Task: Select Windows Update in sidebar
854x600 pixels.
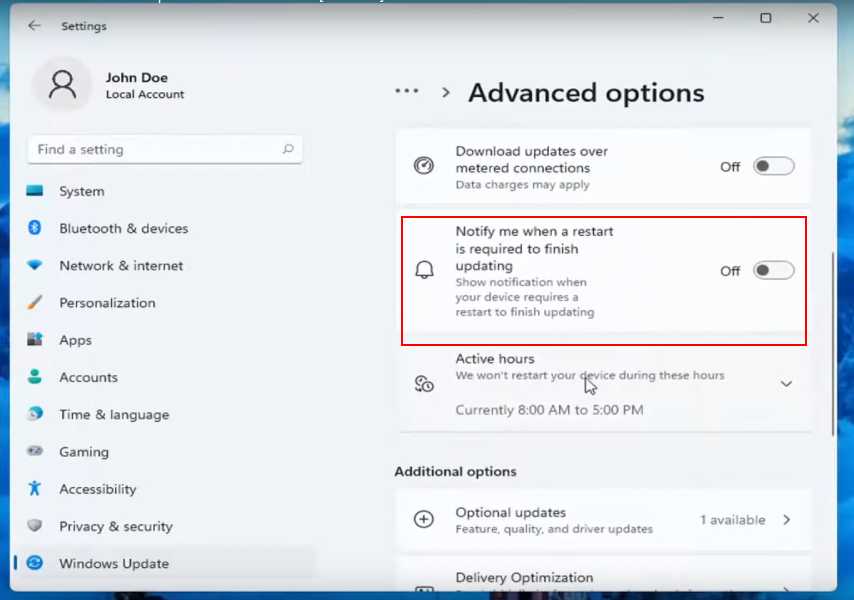Action: 162,563
